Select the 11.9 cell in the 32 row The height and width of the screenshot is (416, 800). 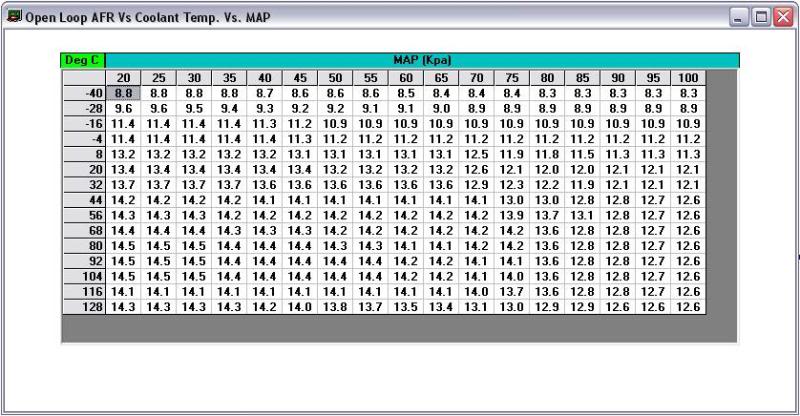583,185
